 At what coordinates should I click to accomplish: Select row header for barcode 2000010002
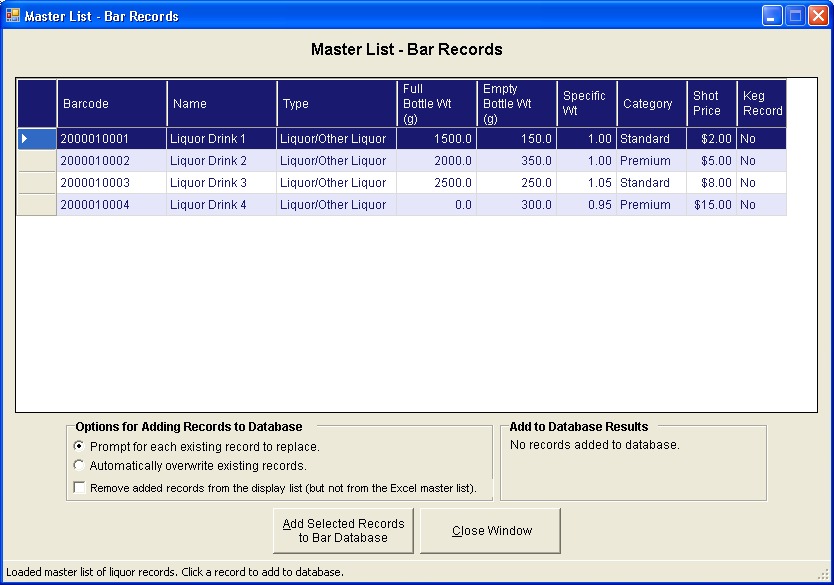[x=37, y=161]
